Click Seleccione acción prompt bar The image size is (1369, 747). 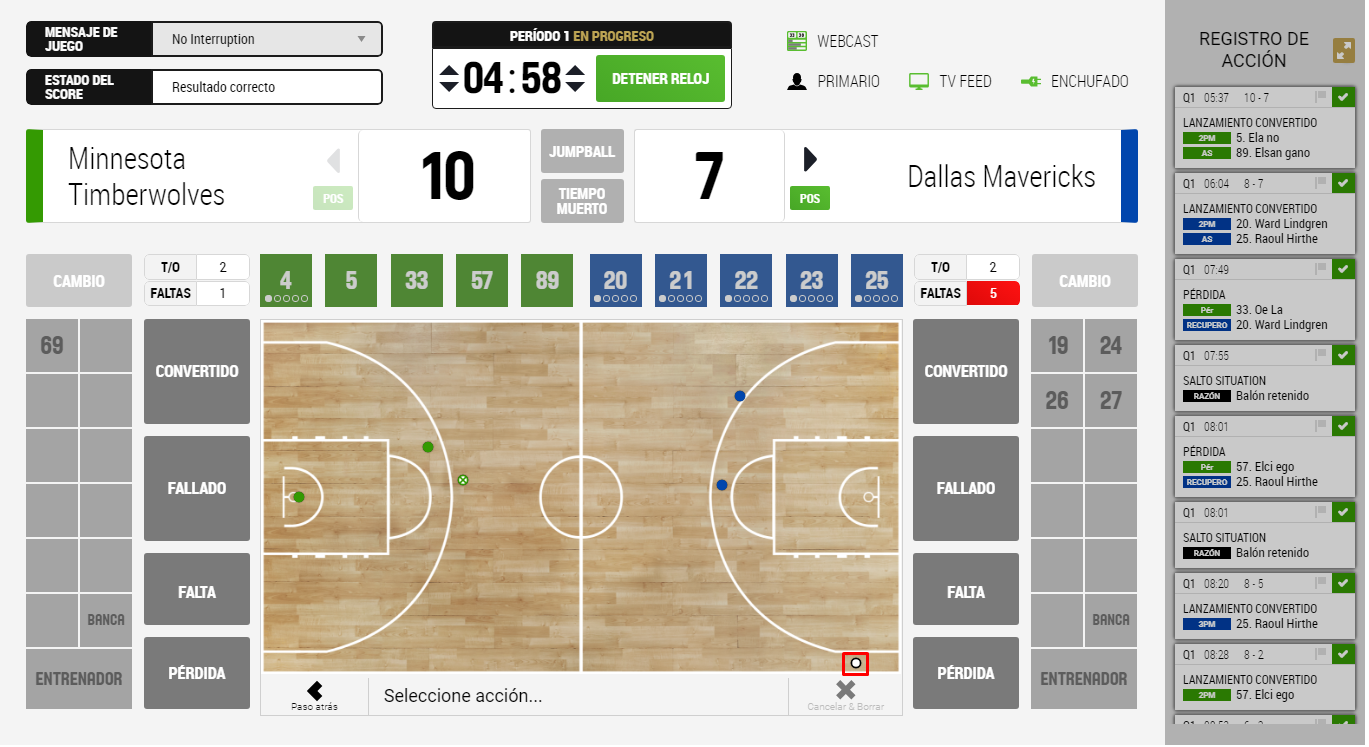tap(578, 696)
